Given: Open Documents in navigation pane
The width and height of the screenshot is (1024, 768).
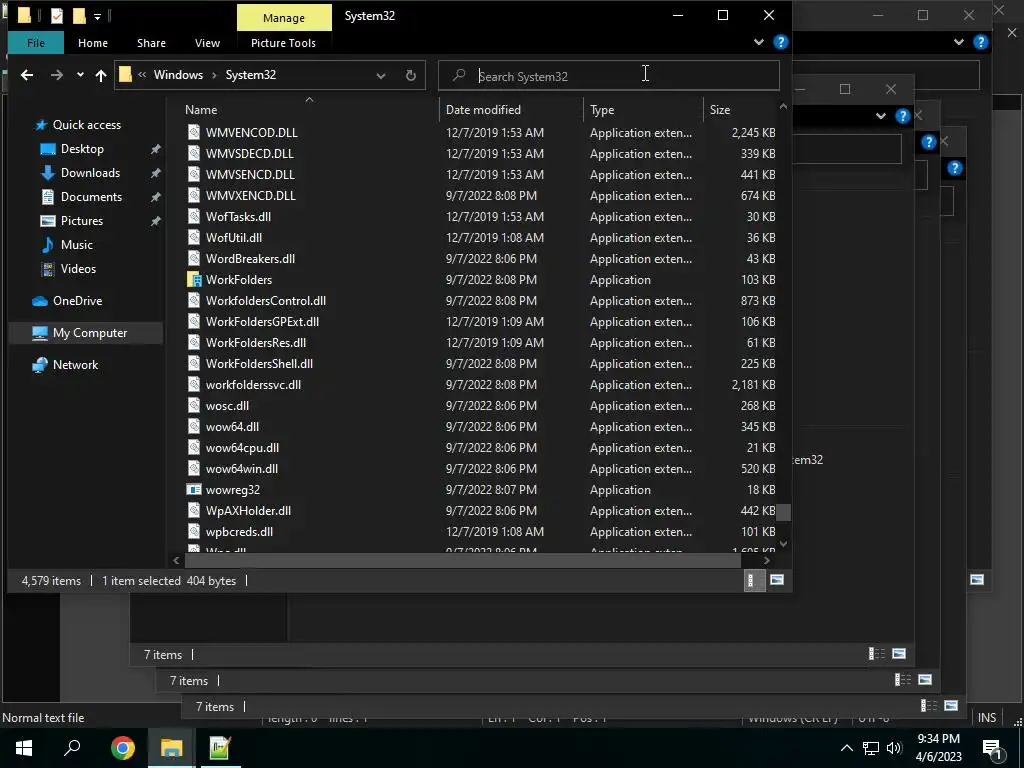Looking at the screenshot, I should coord(91,197).
